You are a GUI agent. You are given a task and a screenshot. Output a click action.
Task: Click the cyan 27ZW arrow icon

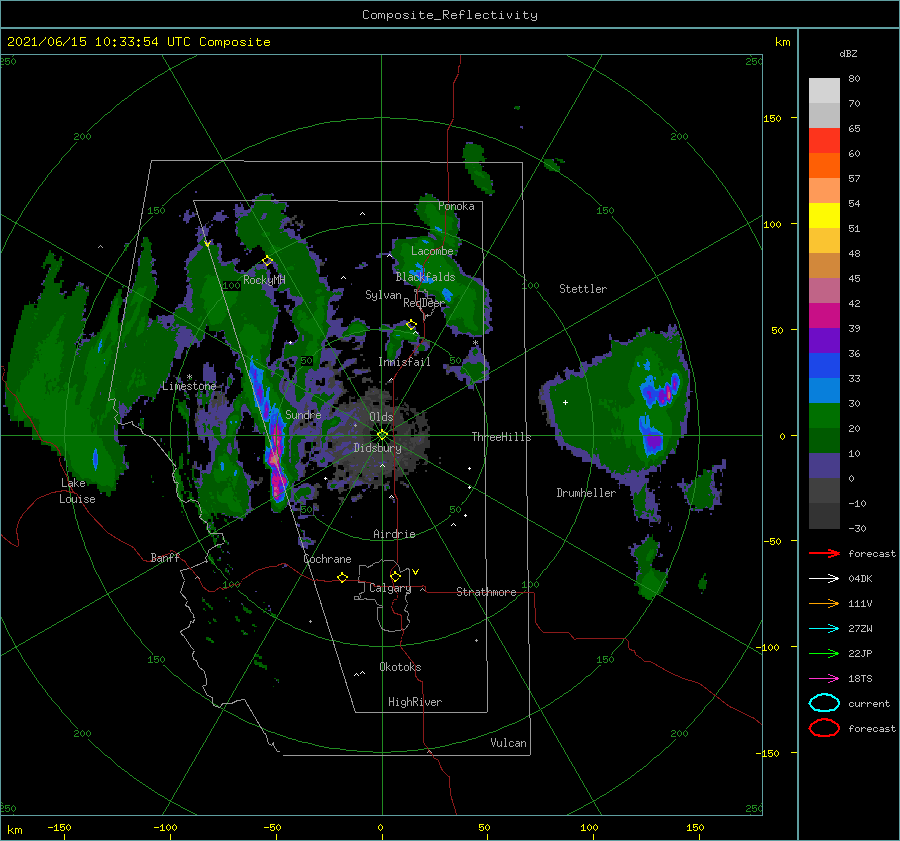[x=824, y=629]
